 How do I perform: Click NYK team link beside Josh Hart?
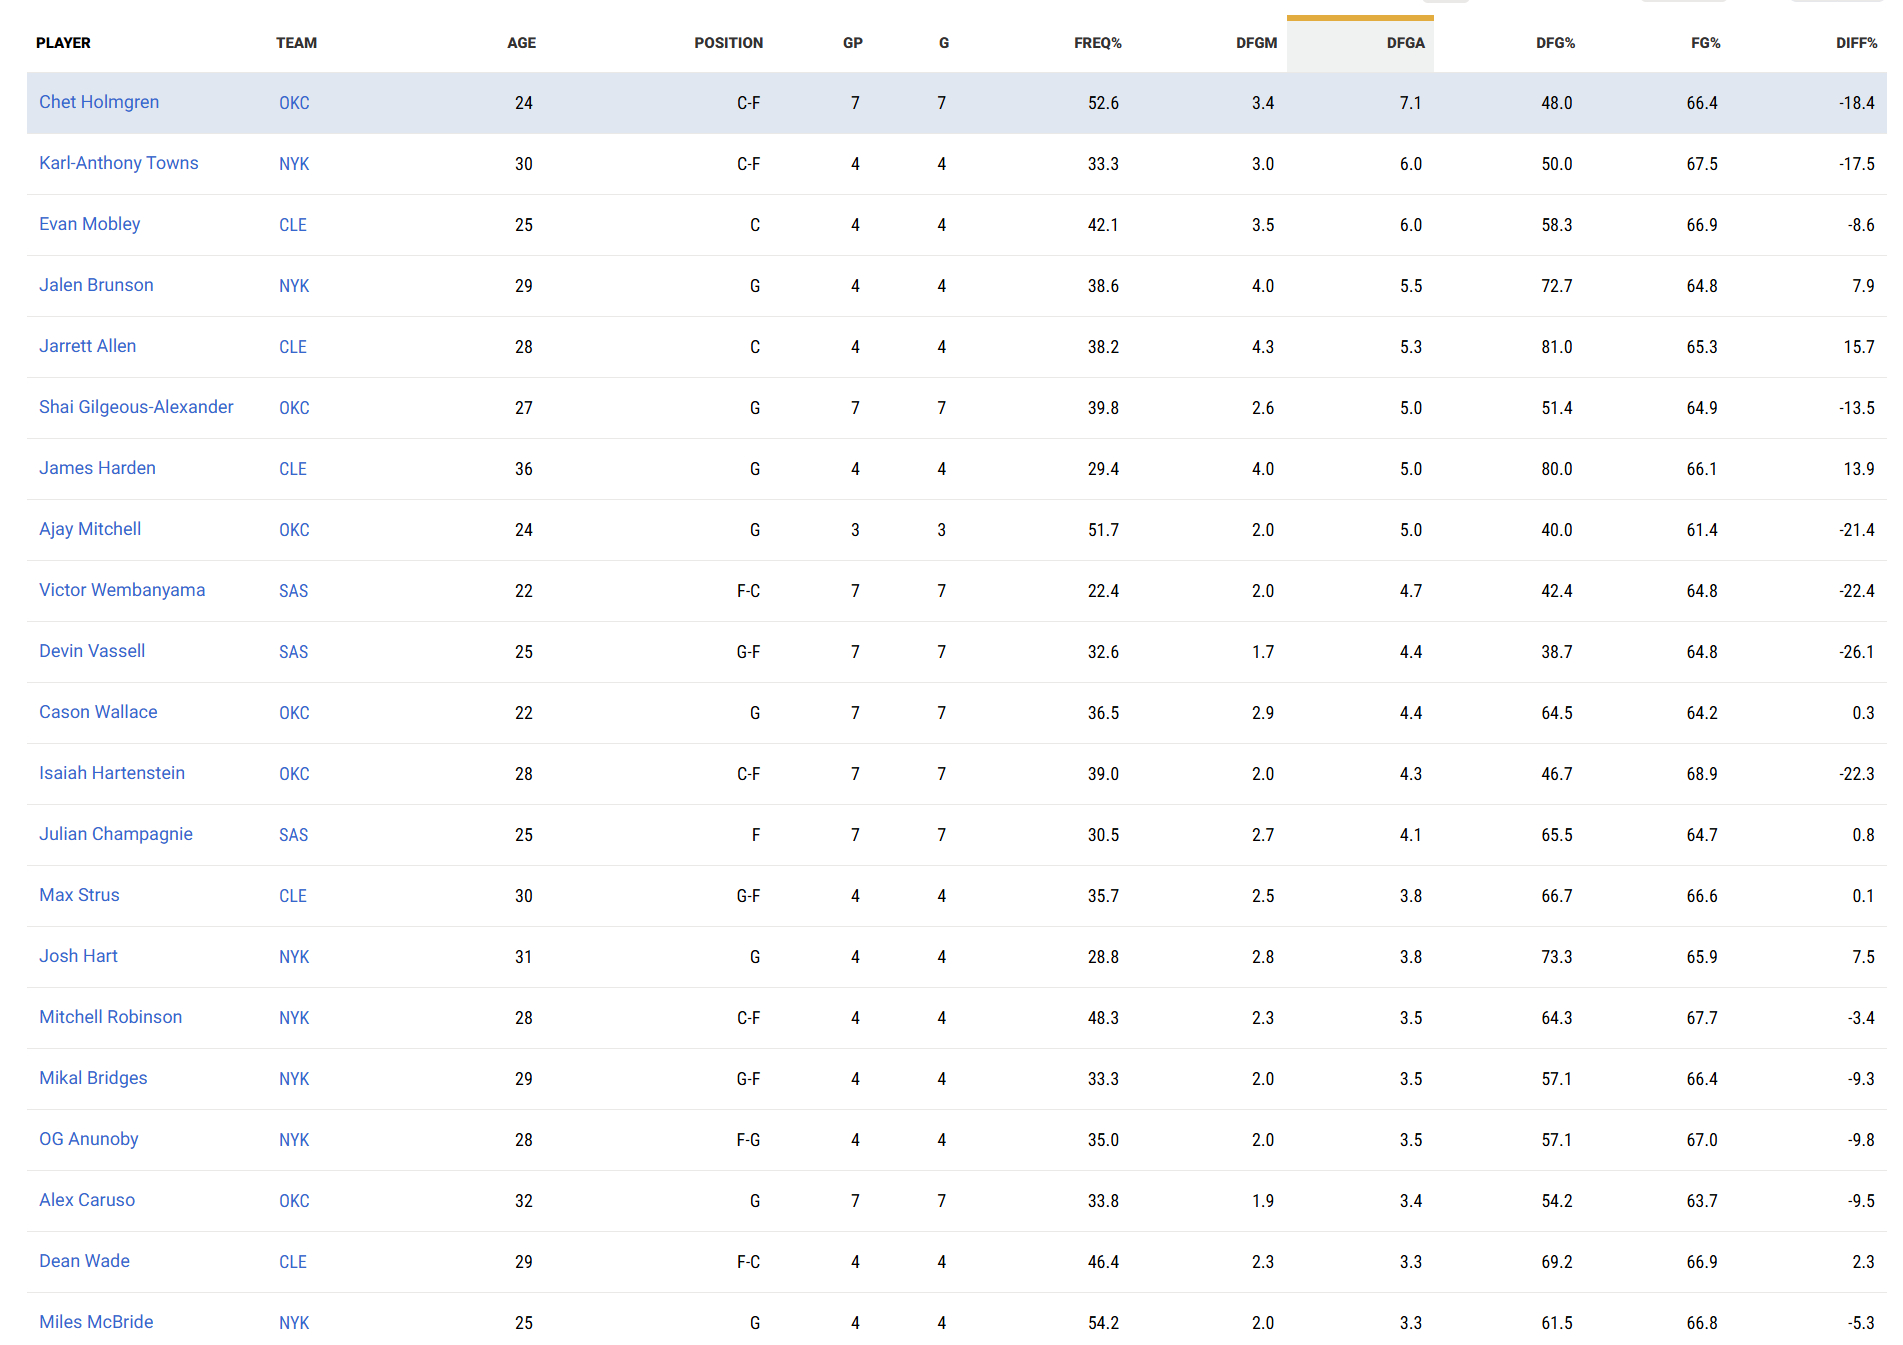point(294,957)
